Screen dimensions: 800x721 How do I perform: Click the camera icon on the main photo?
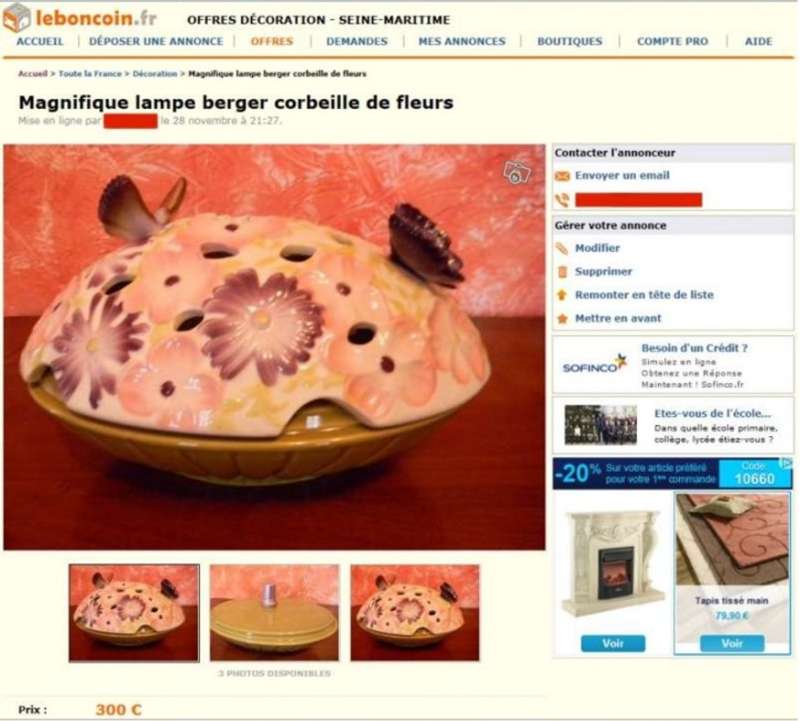tap(517, 172)
